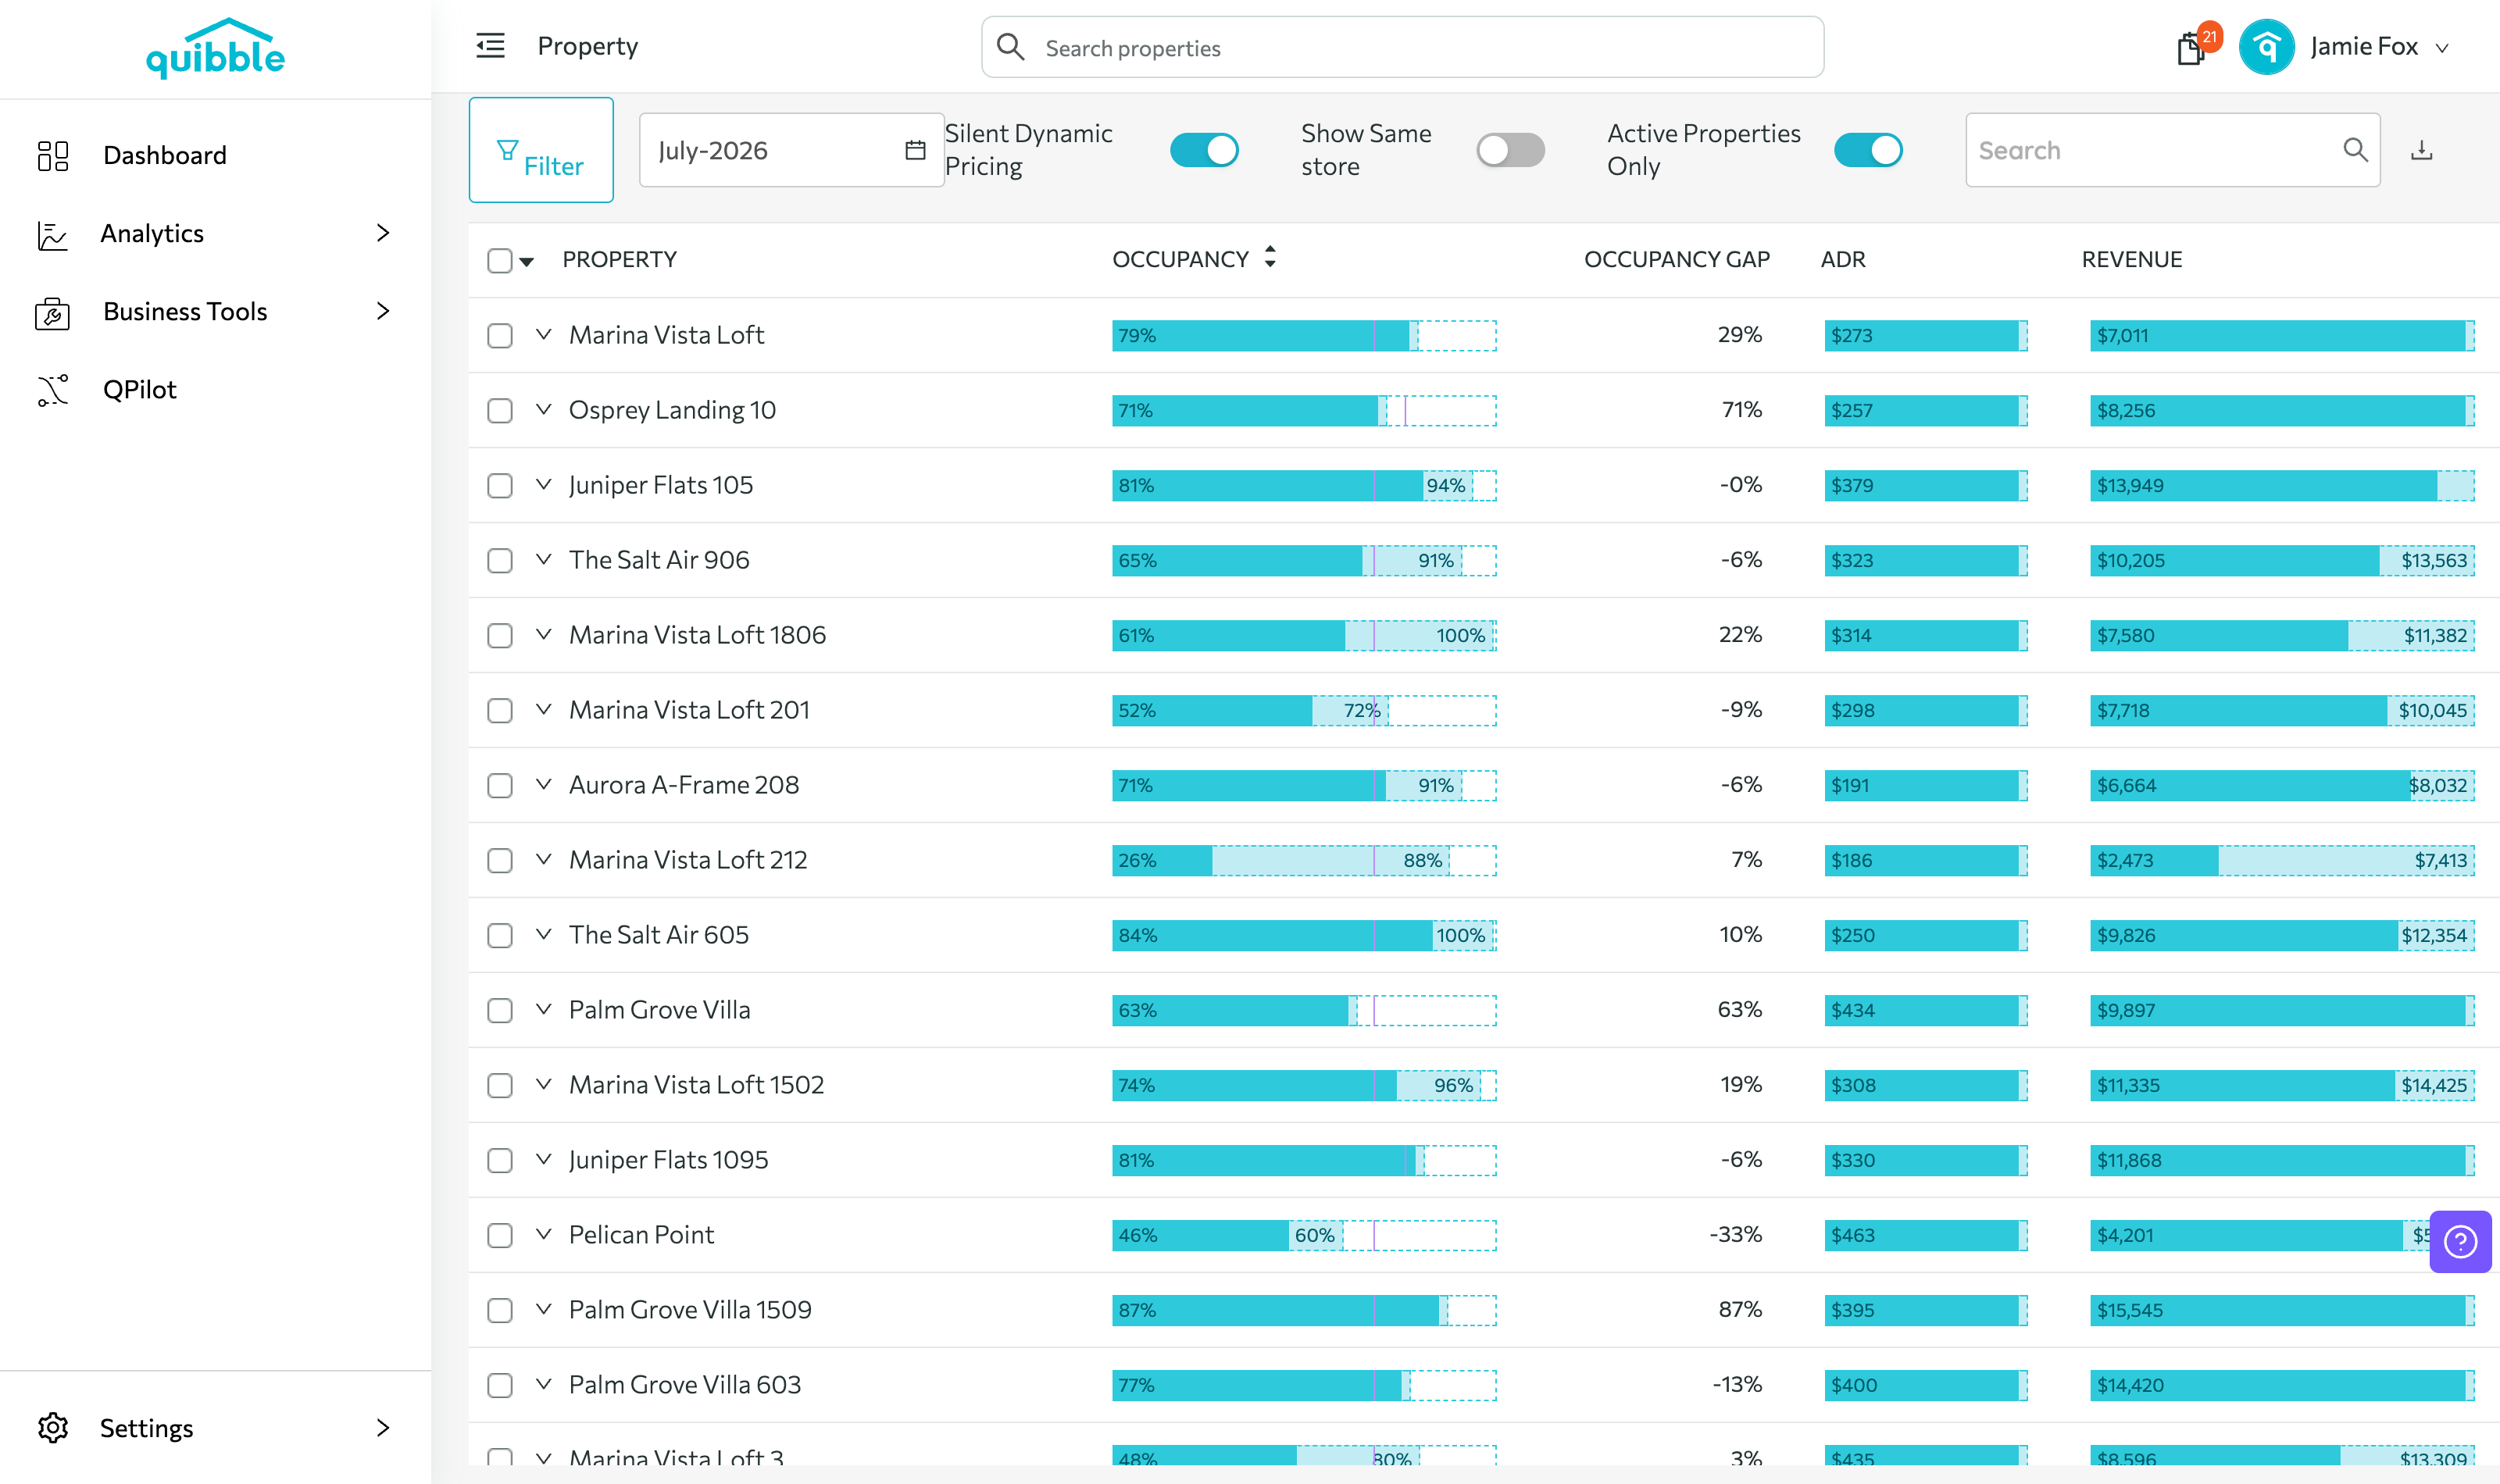
Task: Open the bulk-select dropdown caret in header
Action: 527,262
